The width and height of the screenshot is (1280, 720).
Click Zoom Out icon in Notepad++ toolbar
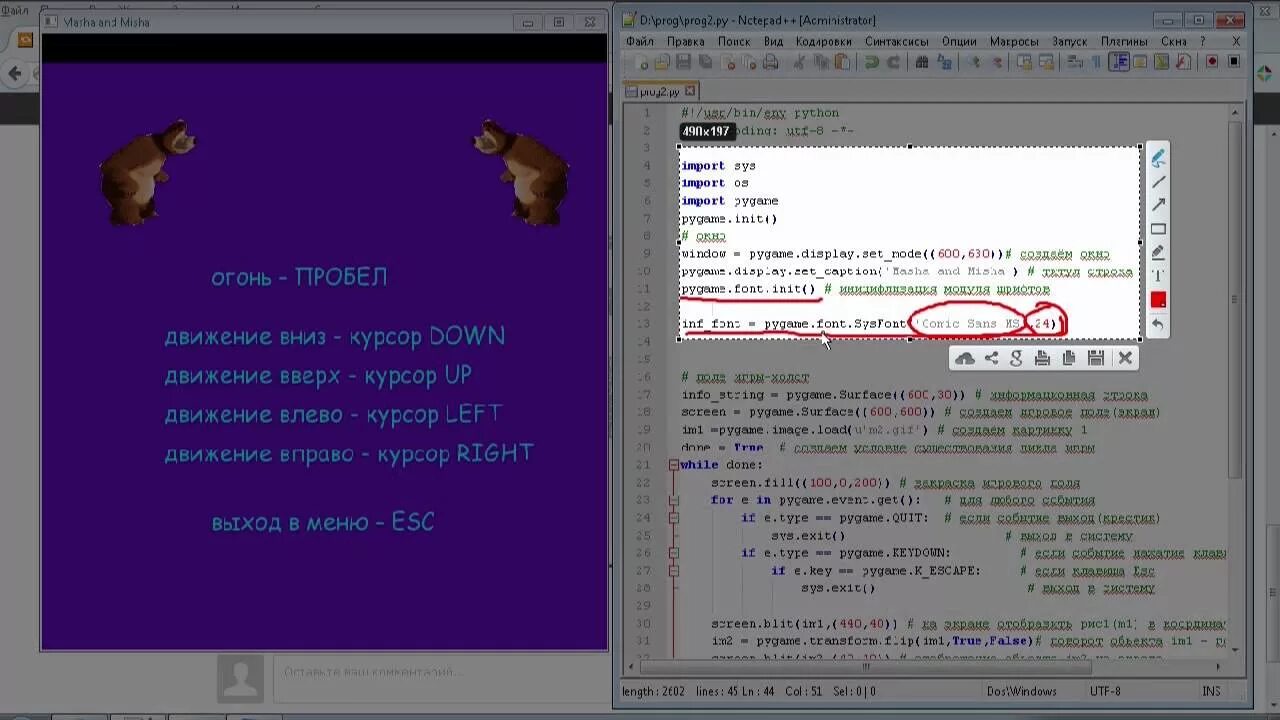[x=997, y=62]
